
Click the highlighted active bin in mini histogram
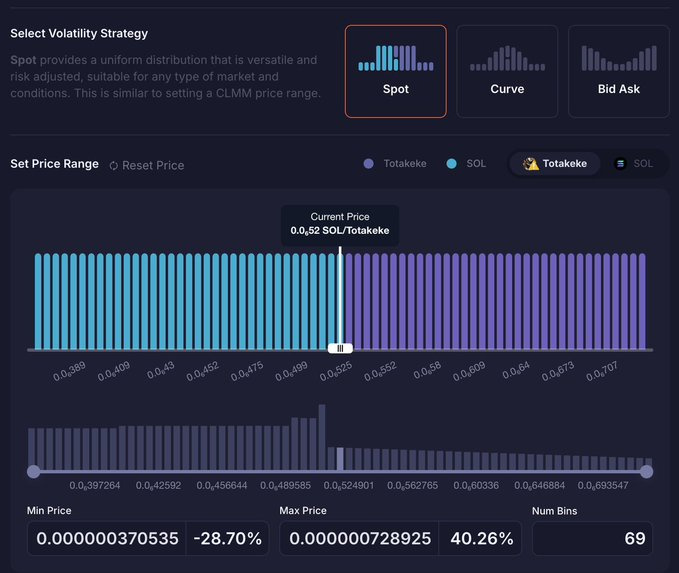(340, 459)
